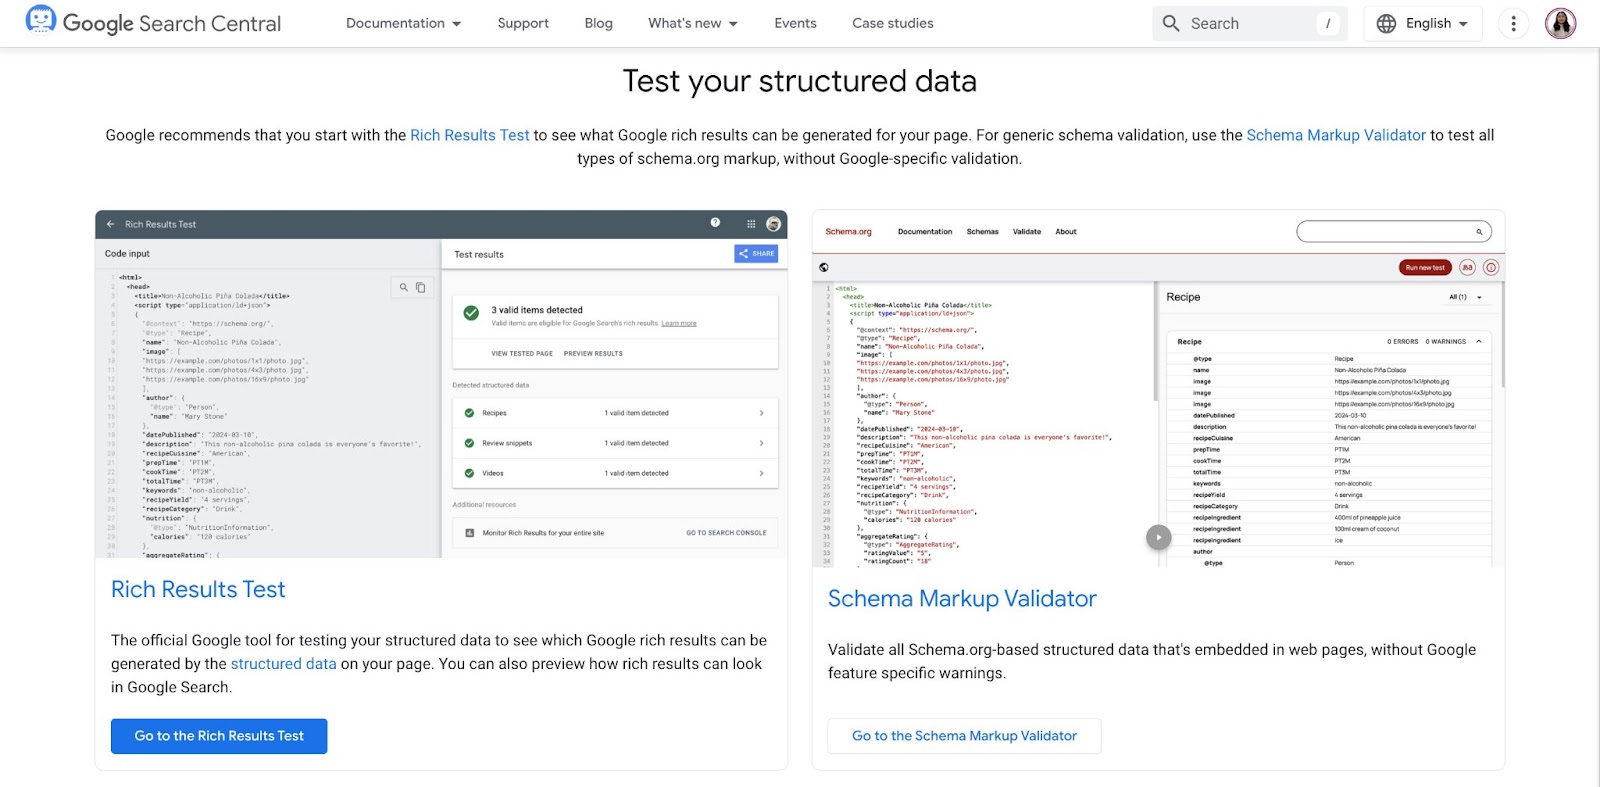The width and height of the screenshot is (1600, 787).
Task: Click PREVIEW RESULTS in test results
Action: point(593,354)
